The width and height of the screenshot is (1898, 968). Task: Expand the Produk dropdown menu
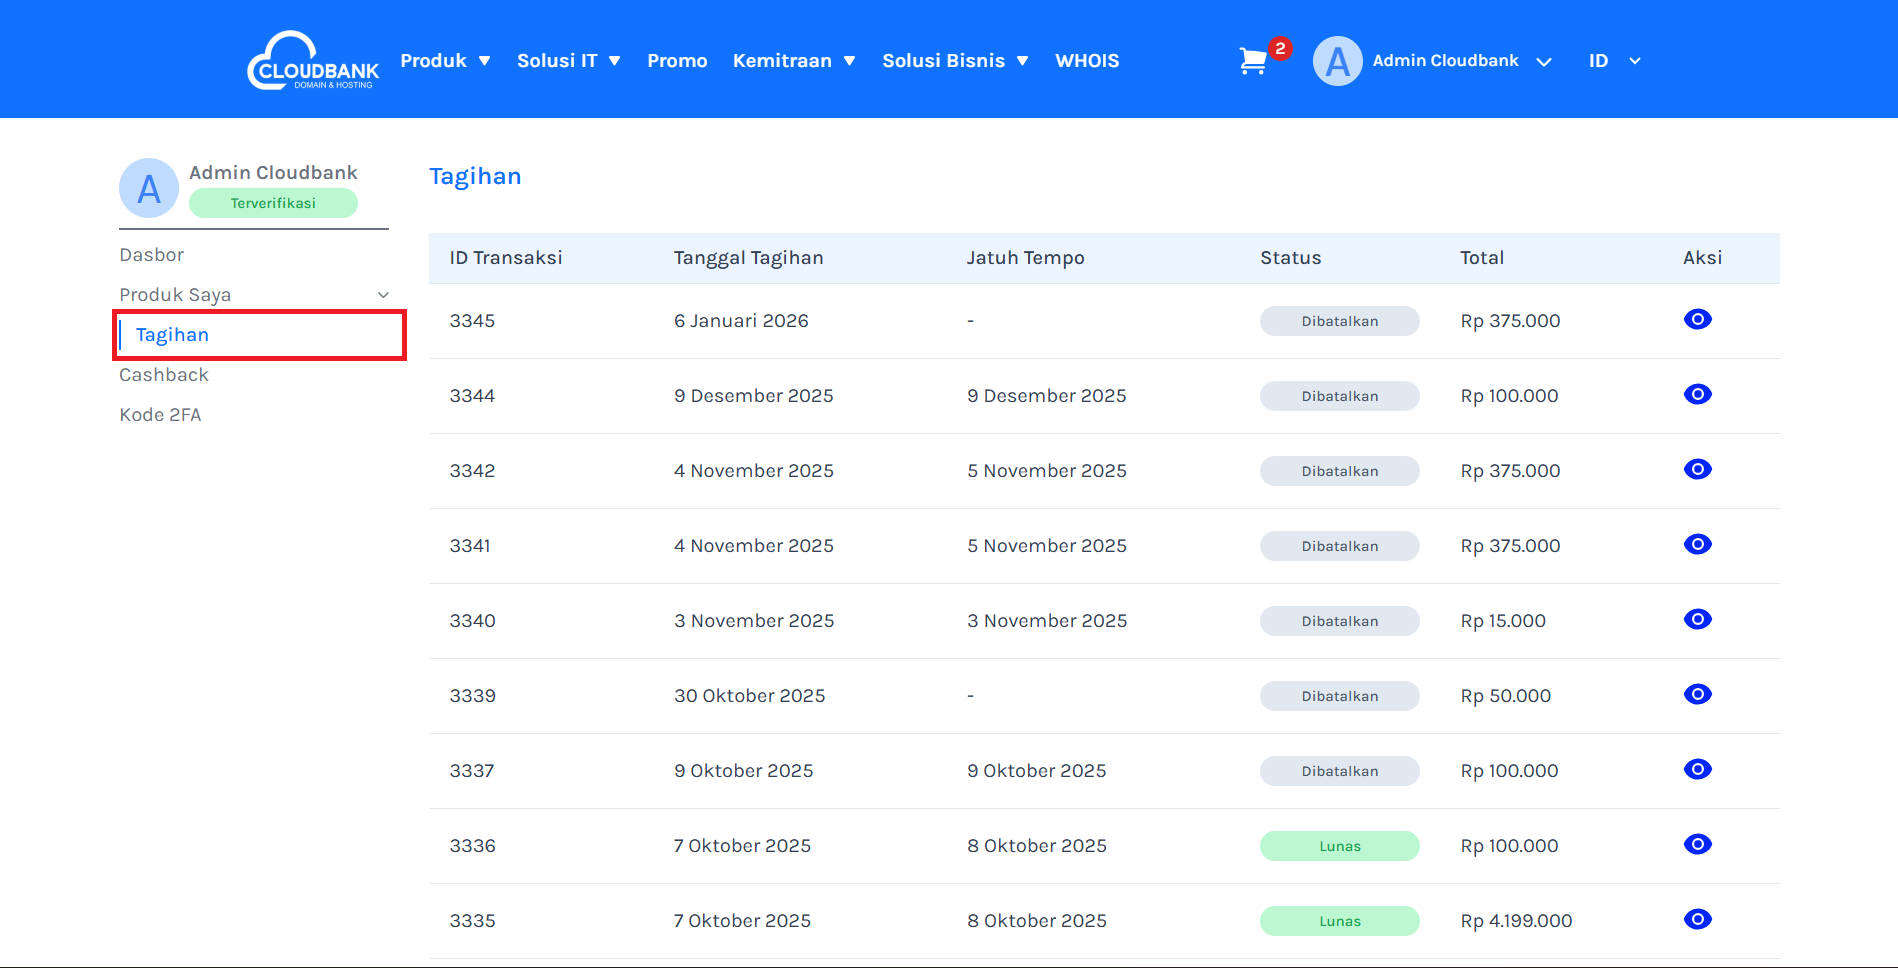(x=445, y=61)
